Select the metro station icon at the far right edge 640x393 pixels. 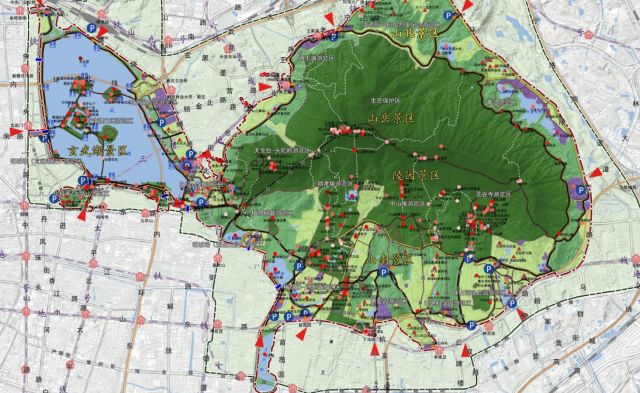636,260
